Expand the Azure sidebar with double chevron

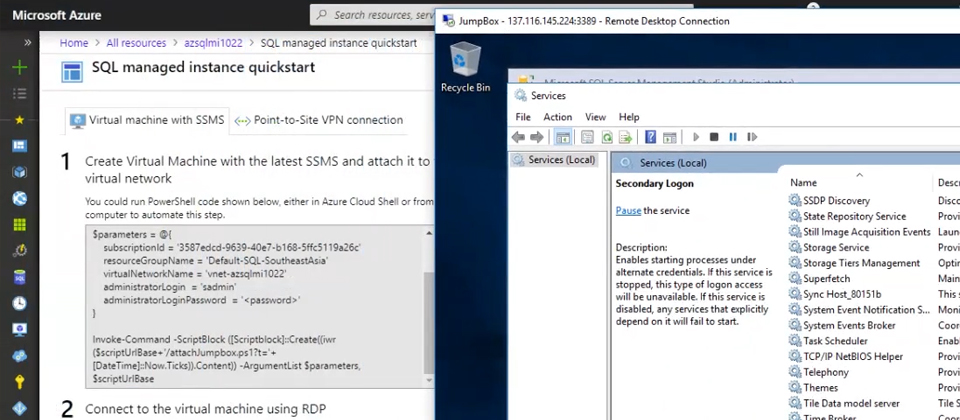28,43
